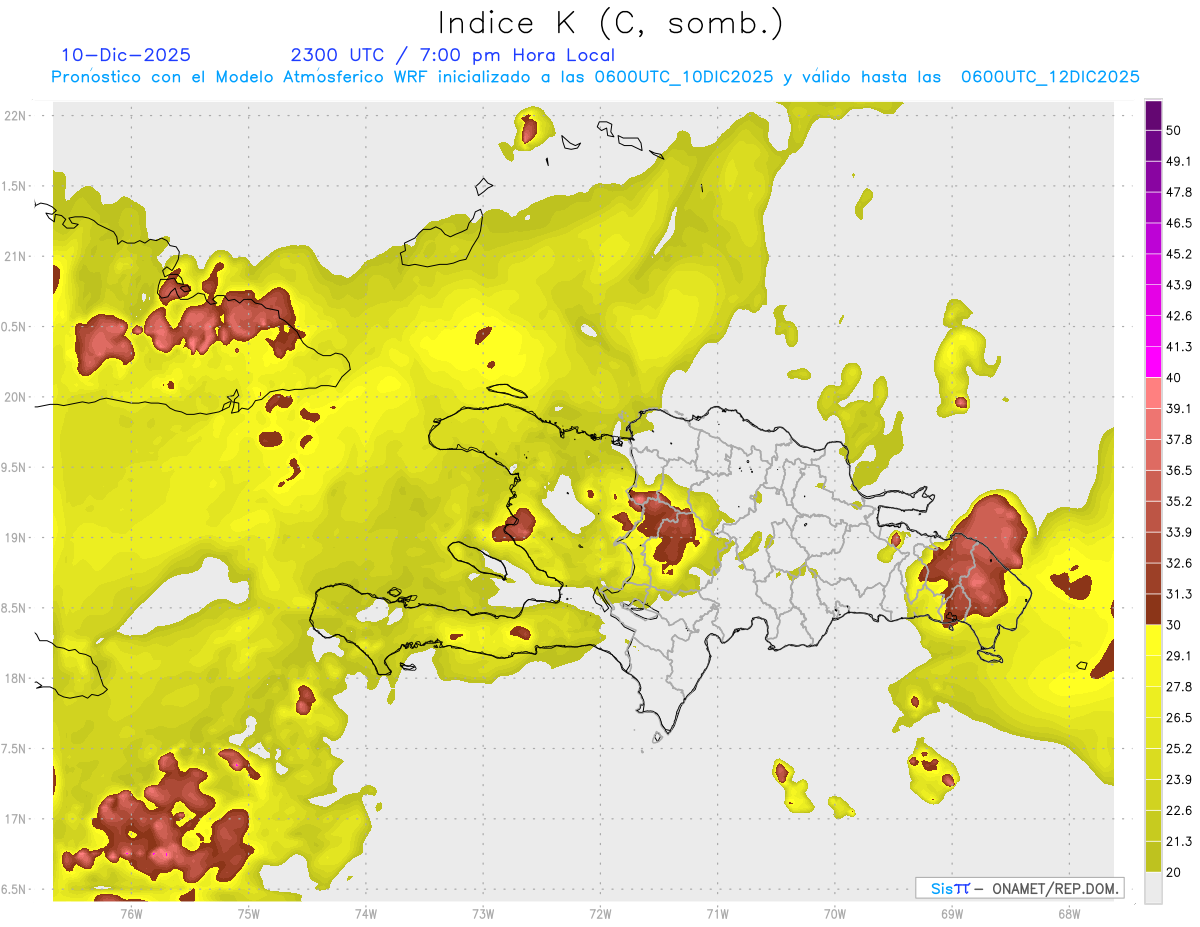The height and width of the screenshot is (927, 1200).
Task: Select the date label '10-Dic-2025'
Action: 126,55
